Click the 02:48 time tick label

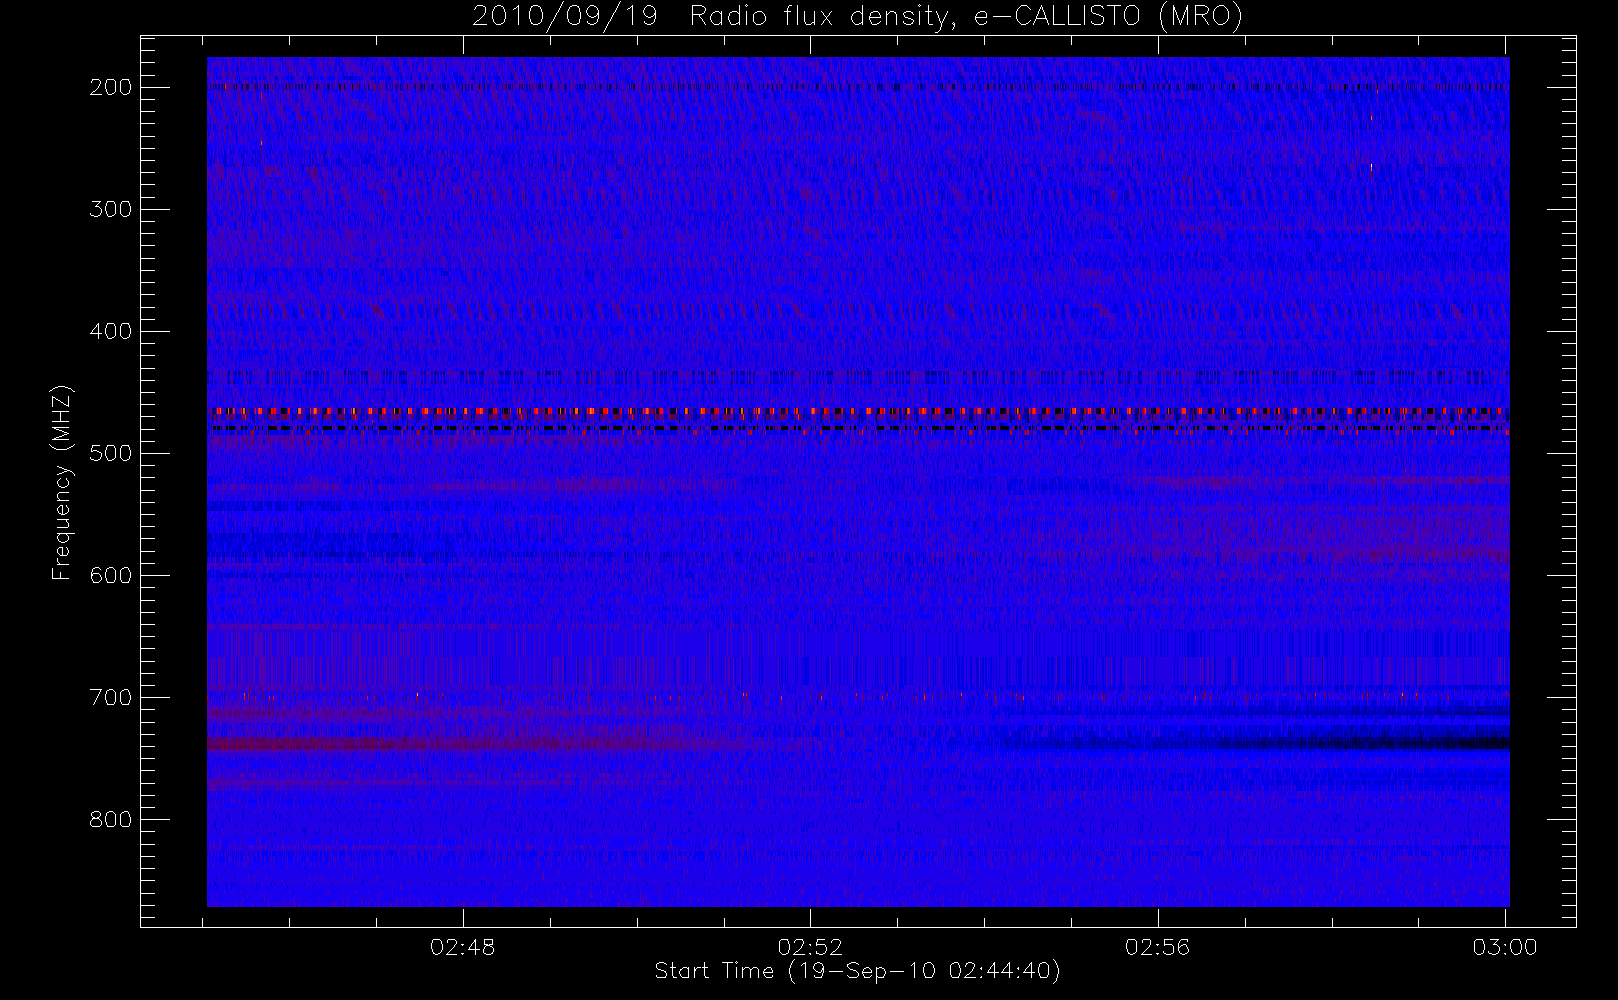pyautogui.click(x=462, y=947)
